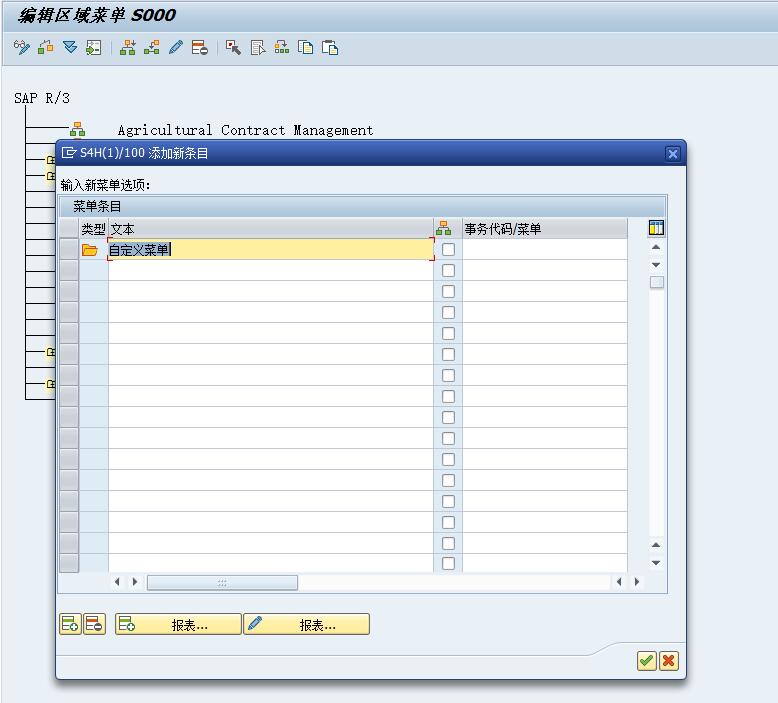The image size is (778, 703).
Task: Click the 报表... button with the pencil icon
Action: [306, 624]
